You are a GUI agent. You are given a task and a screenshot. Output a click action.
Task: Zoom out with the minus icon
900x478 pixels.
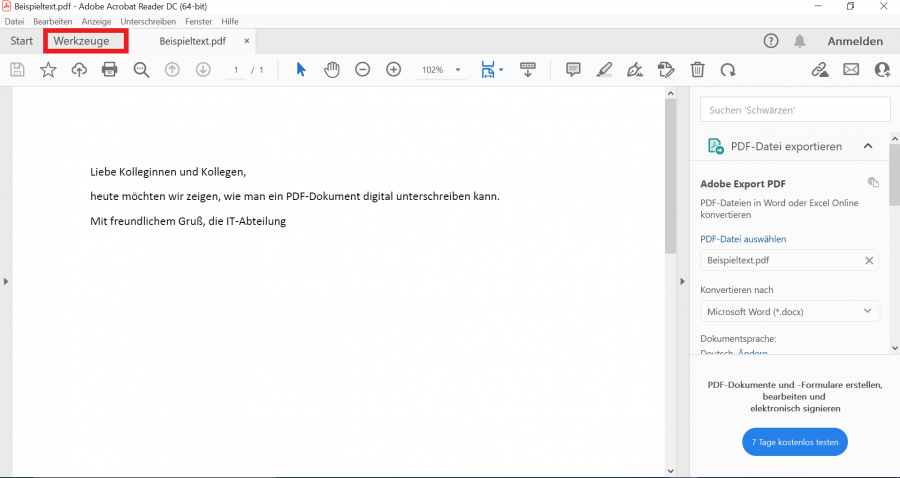pos(363,69)
